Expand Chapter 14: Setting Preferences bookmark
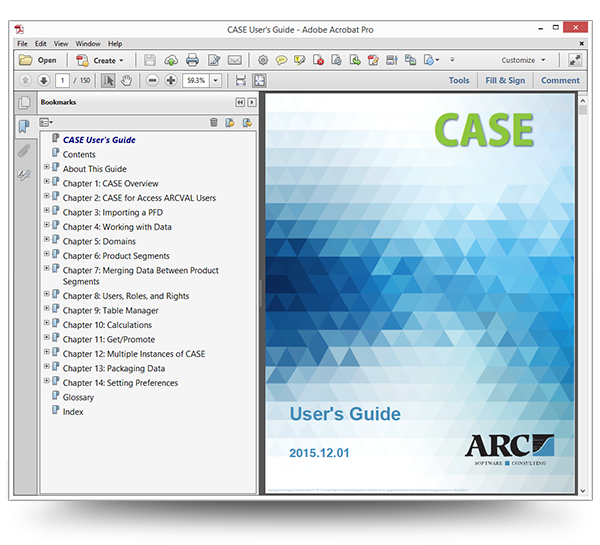The height and width of the screenshot is (545, 600). pyautogui.click(x=46, y=381)
